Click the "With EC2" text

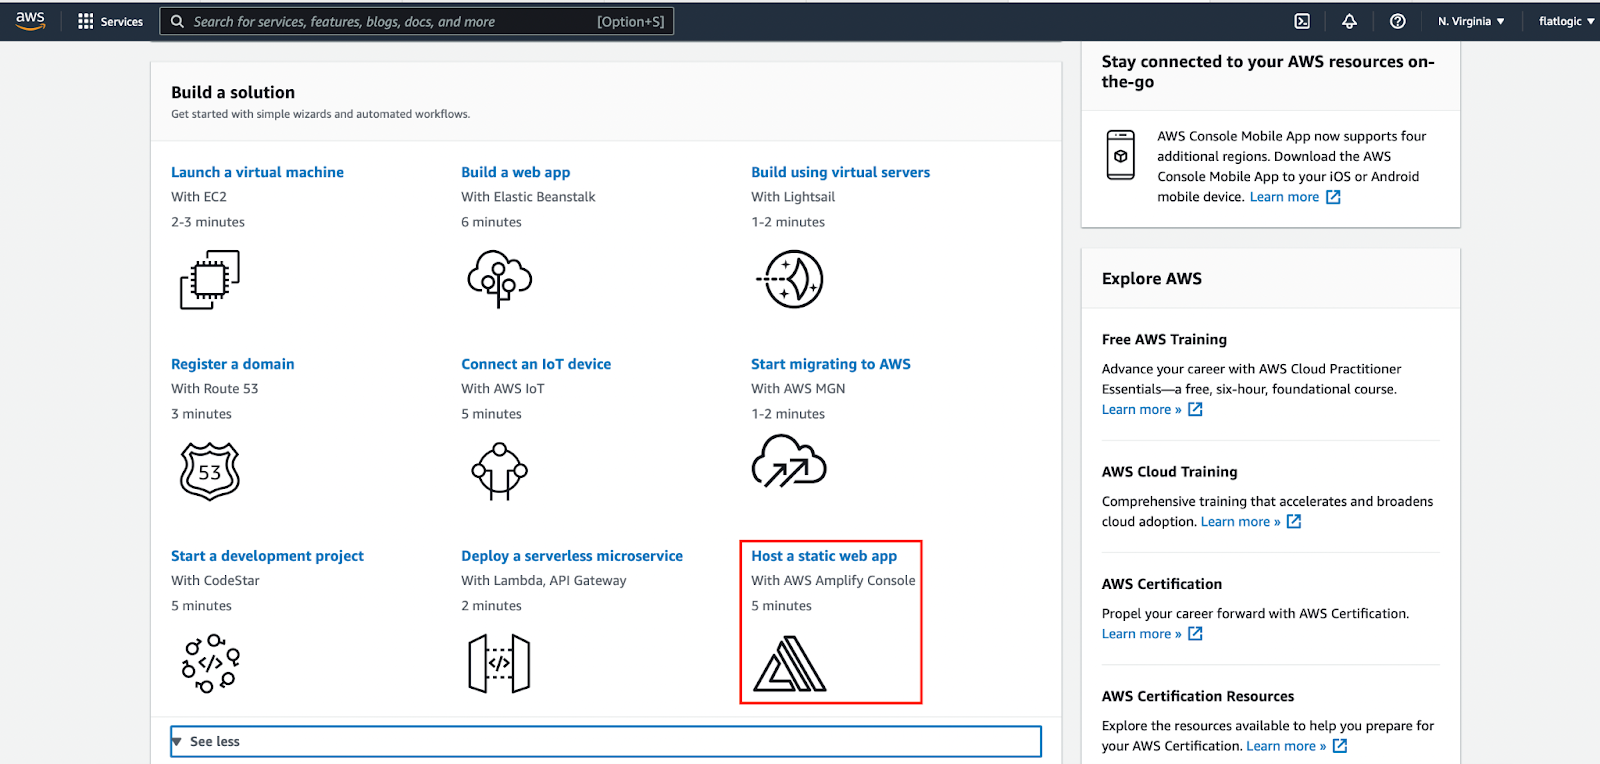[x=199, y=197]
